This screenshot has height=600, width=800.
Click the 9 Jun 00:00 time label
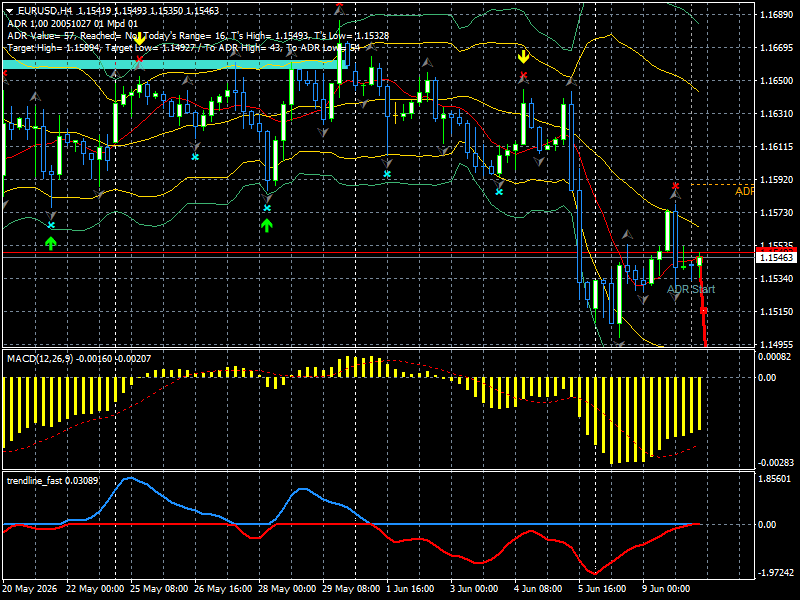[666, 589]
